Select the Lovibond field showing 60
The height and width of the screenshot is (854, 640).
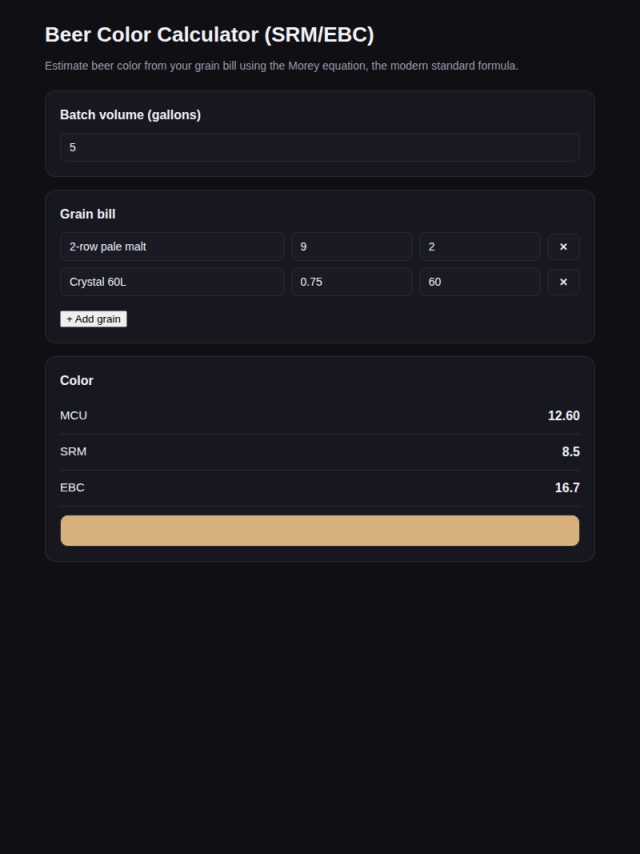pos(480,282)
